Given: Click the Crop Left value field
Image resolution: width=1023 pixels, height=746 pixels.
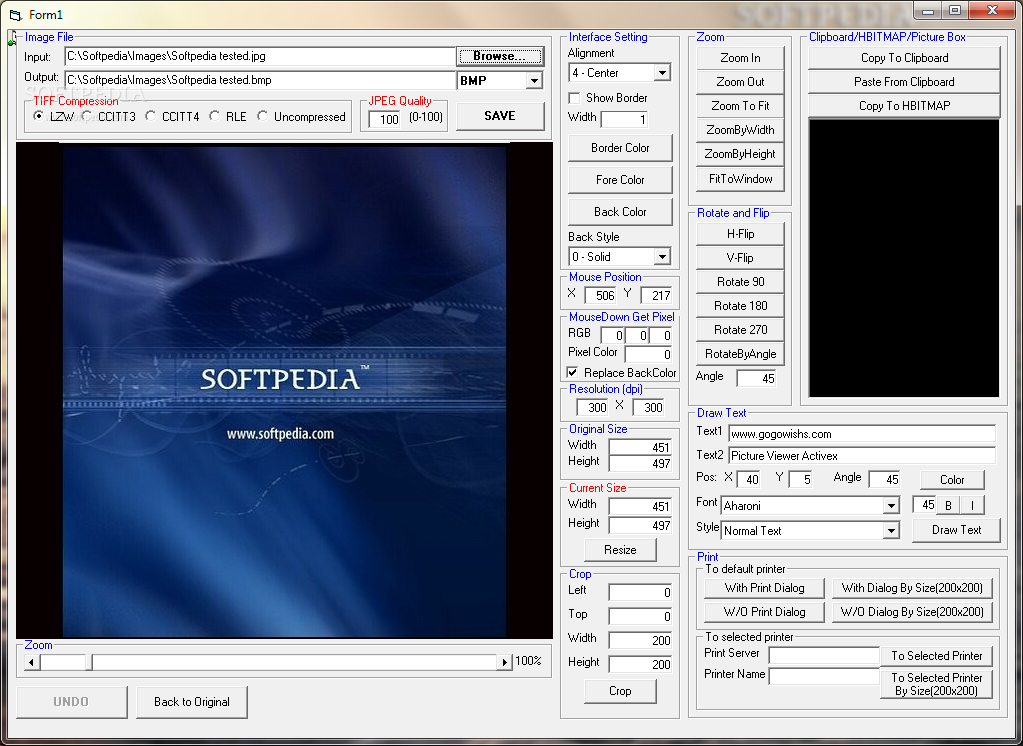Looking at the screenshot, I should (x=640, y=593).
